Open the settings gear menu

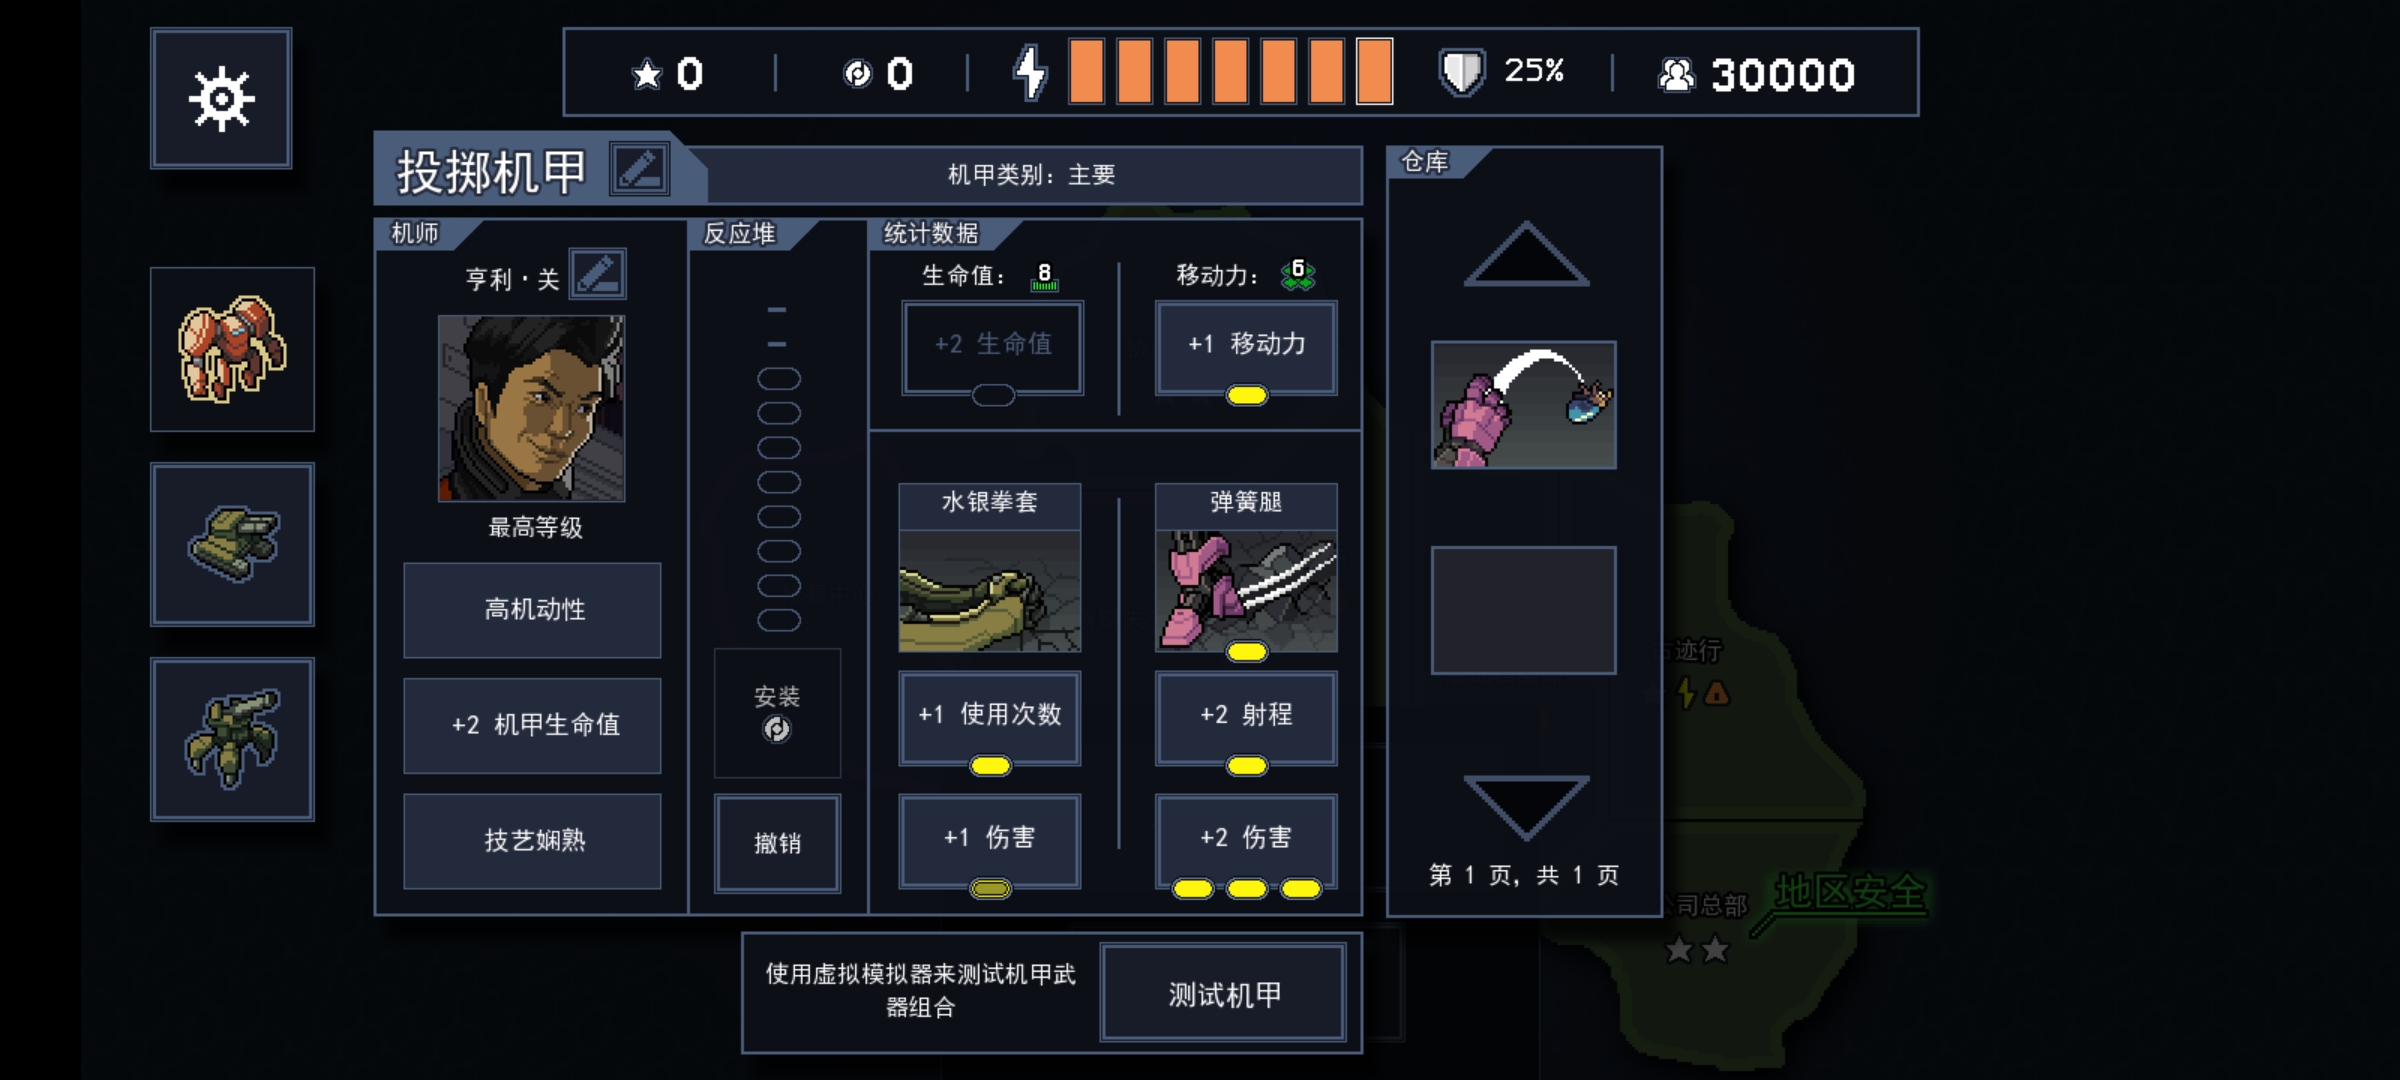click(221, 98)
